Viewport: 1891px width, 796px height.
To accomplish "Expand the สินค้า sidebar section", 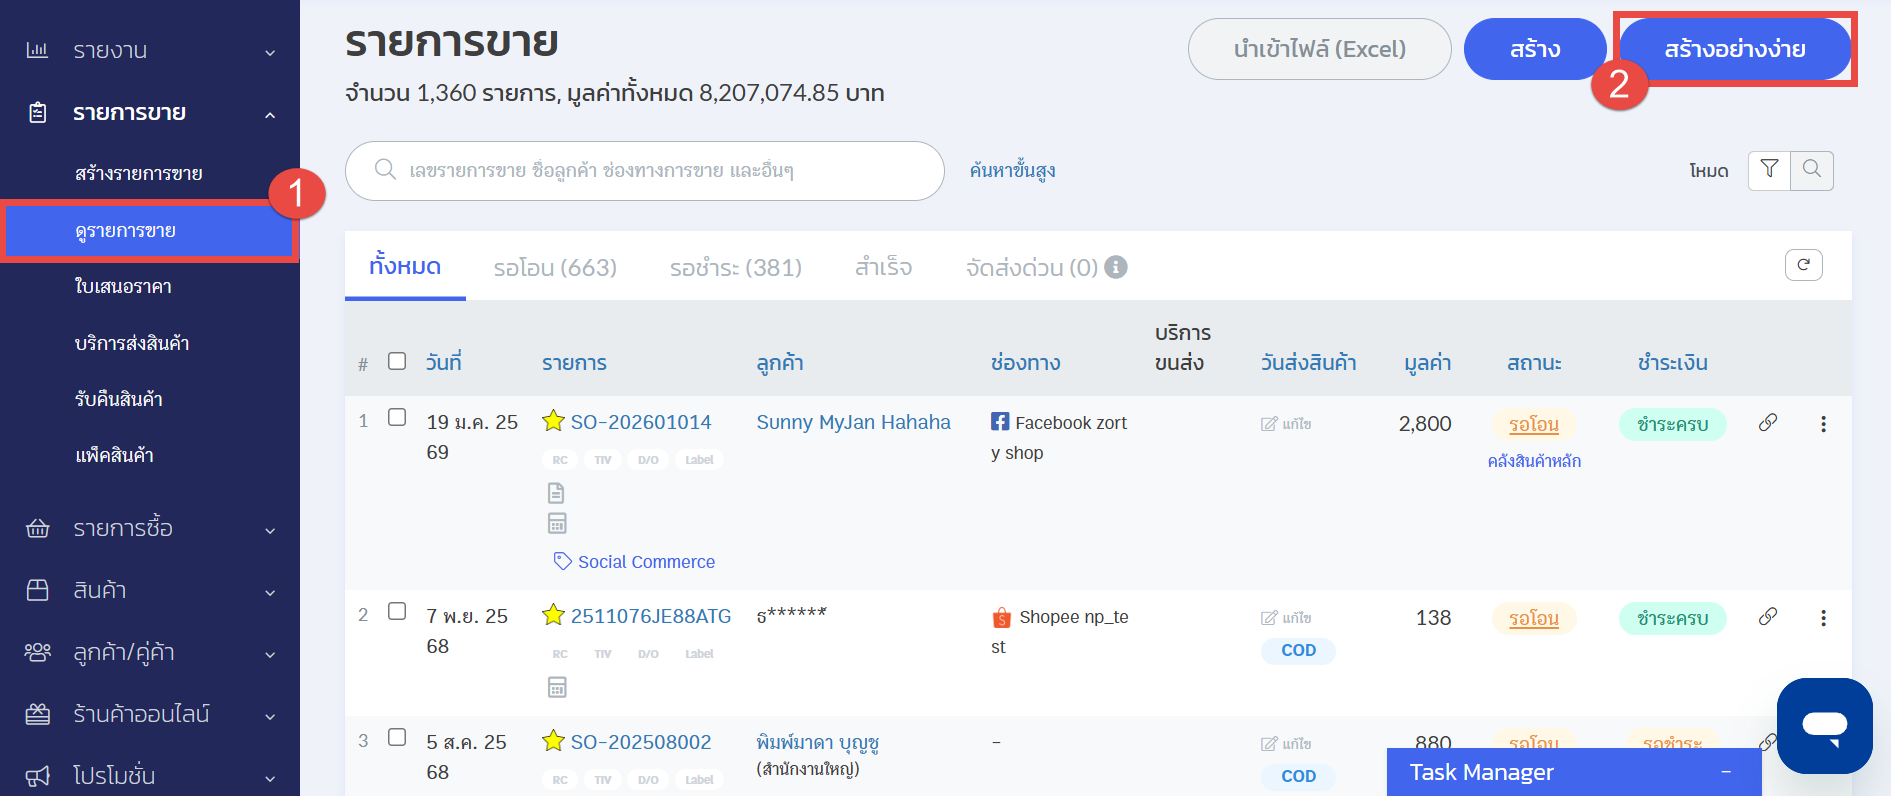I will 150,590.
